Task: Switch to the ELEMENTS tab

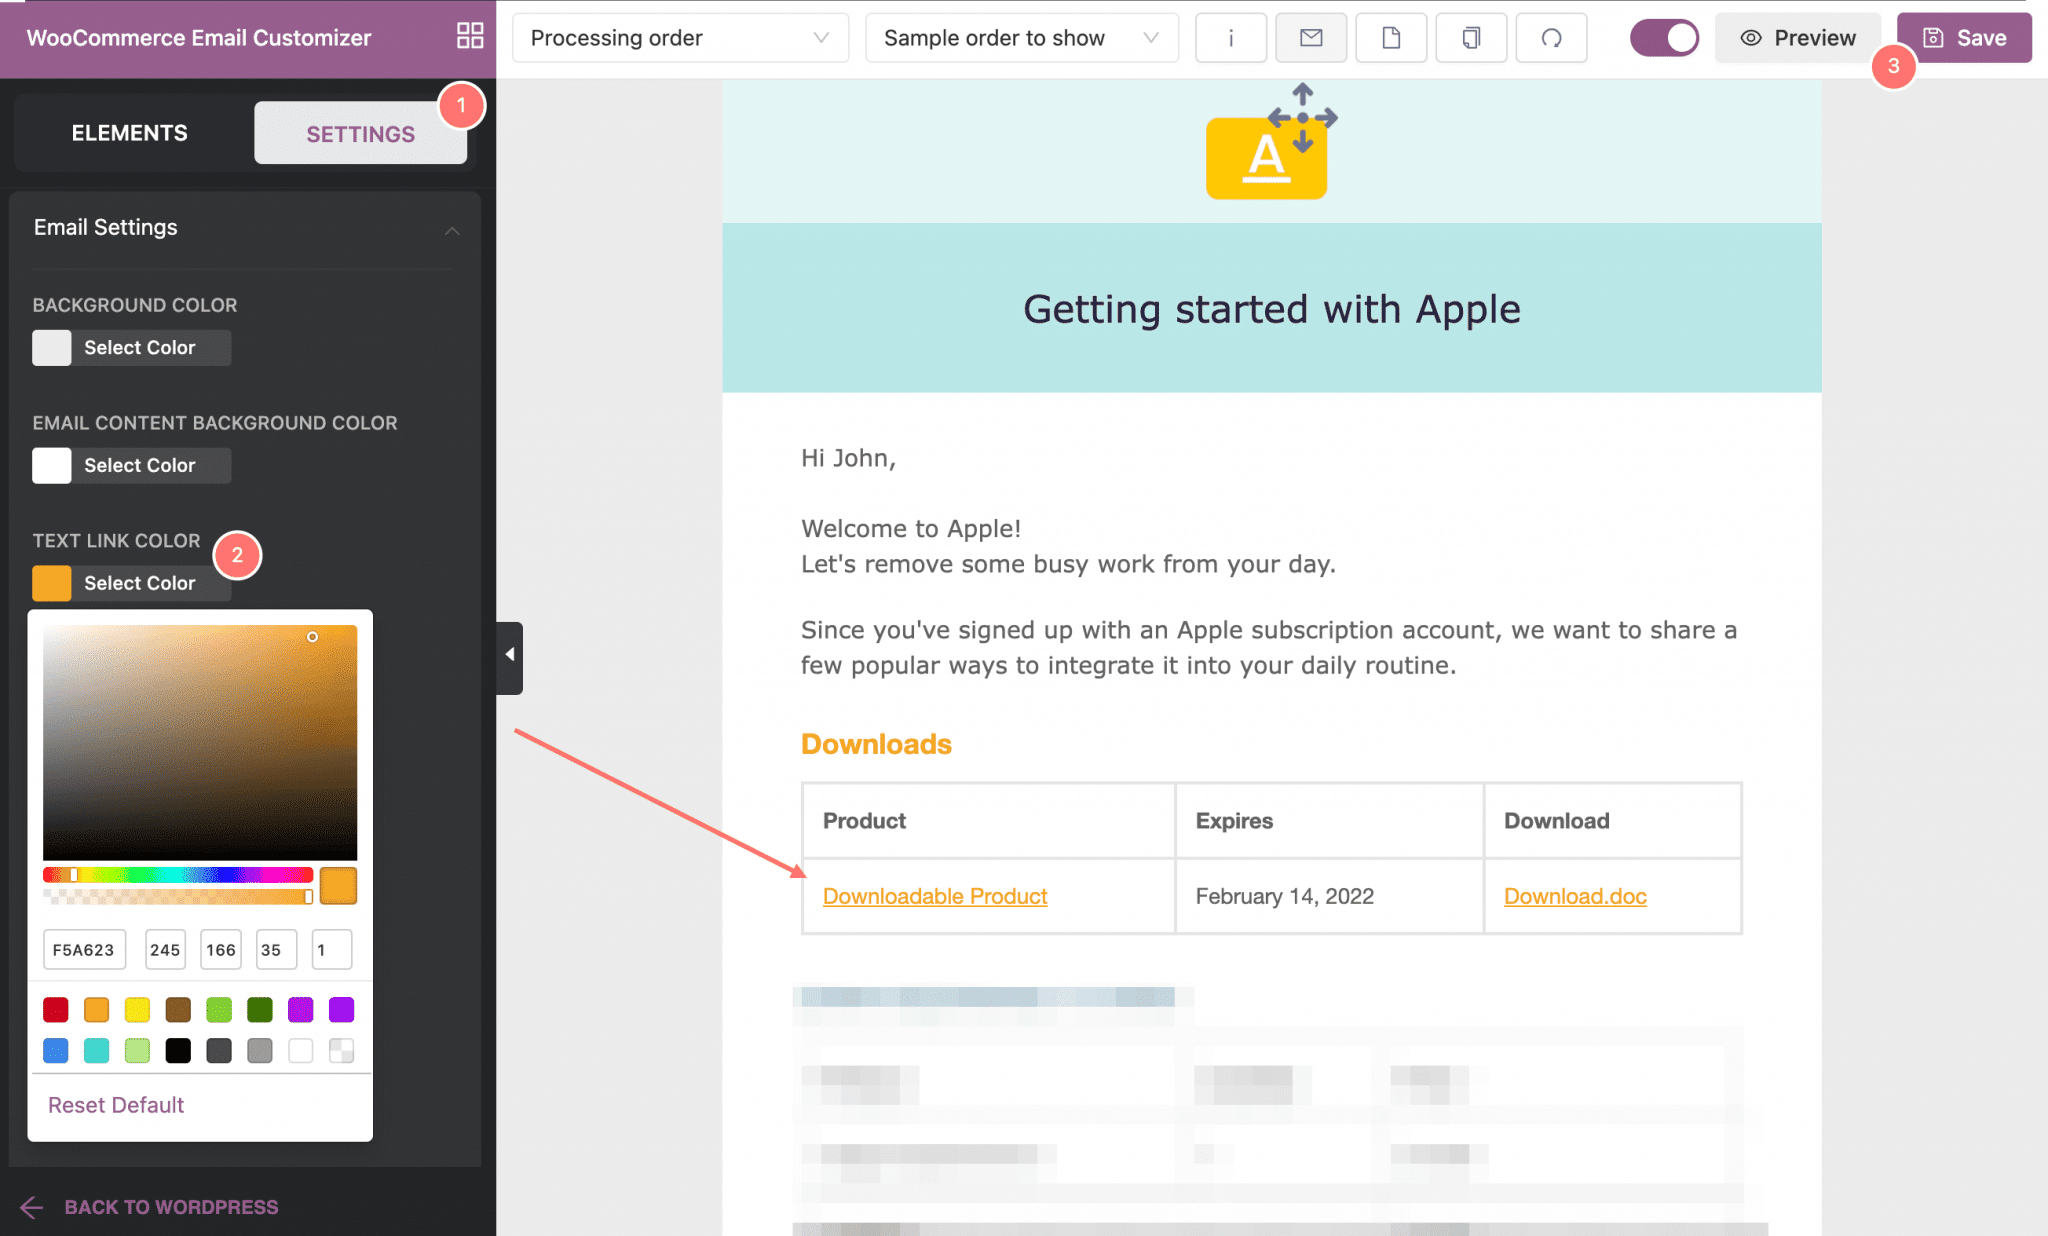Action: [130, 133]
